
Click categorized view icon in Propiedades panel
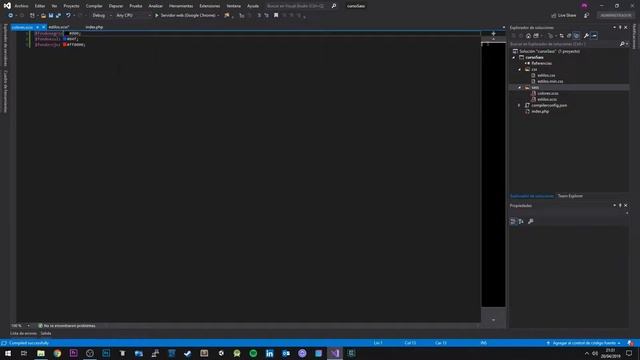[x=513, y=221]
